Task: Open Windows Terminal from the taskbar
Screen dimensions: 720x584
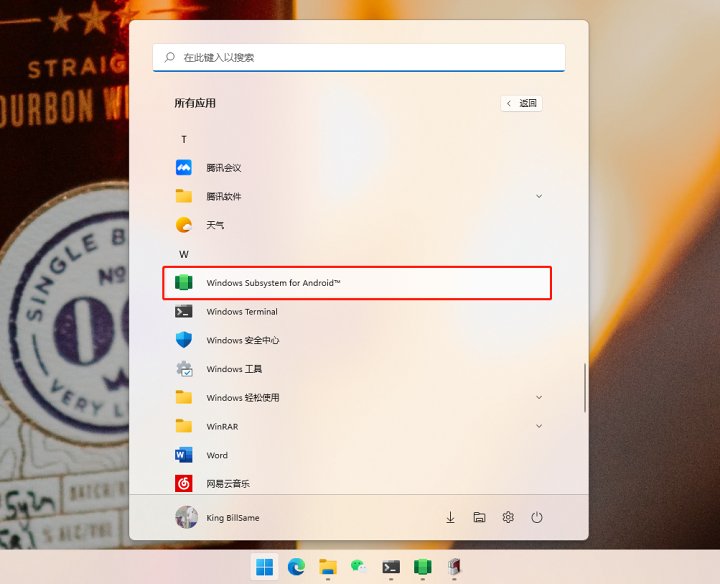Action: [x=391, y=567]
